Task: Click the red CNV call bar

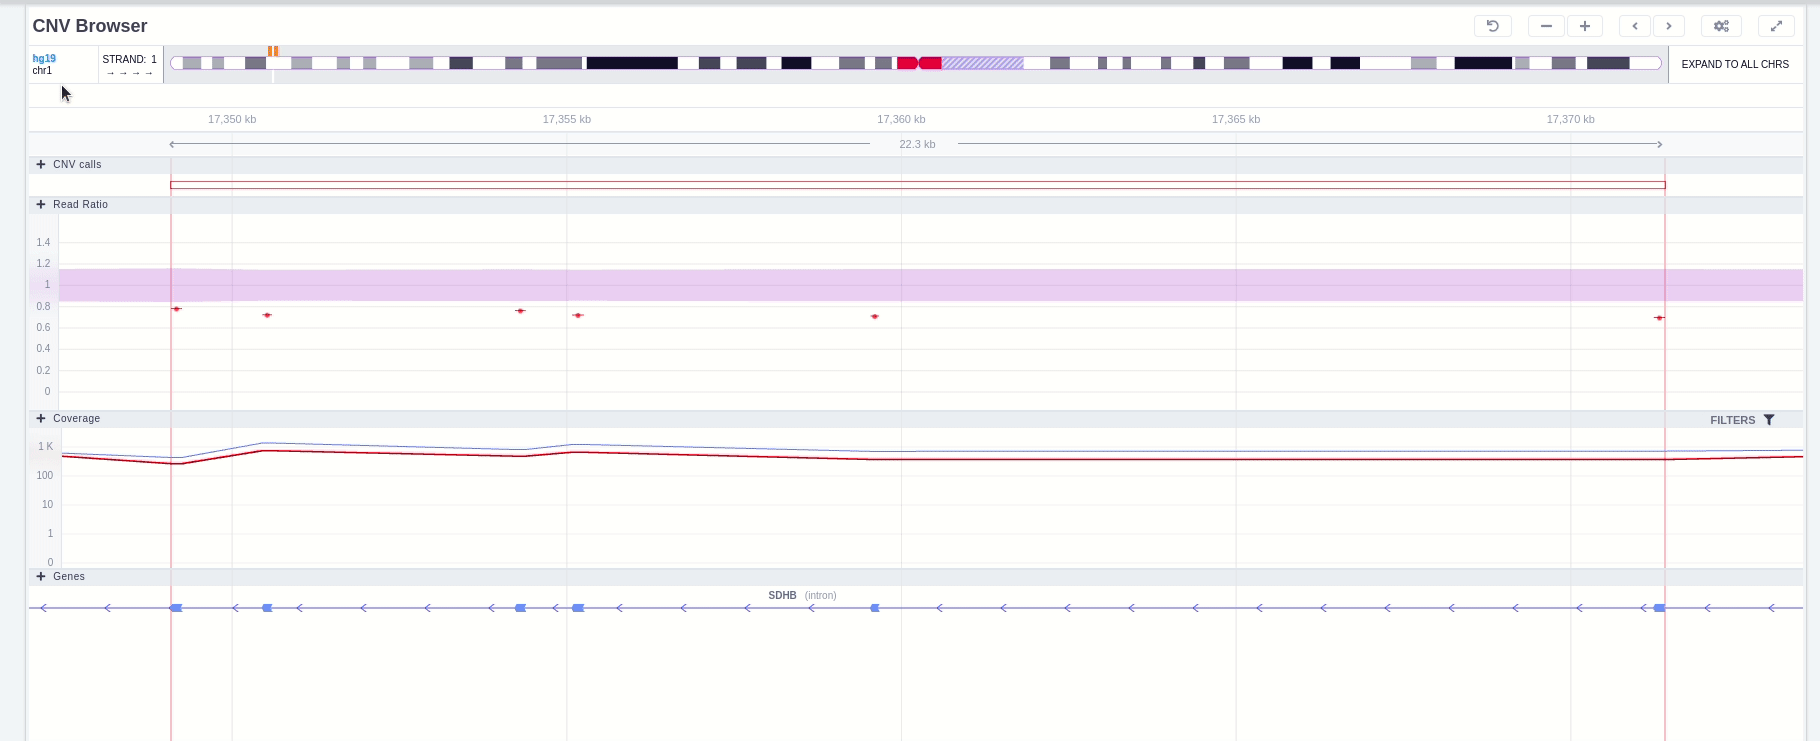Action: point(917,185)
